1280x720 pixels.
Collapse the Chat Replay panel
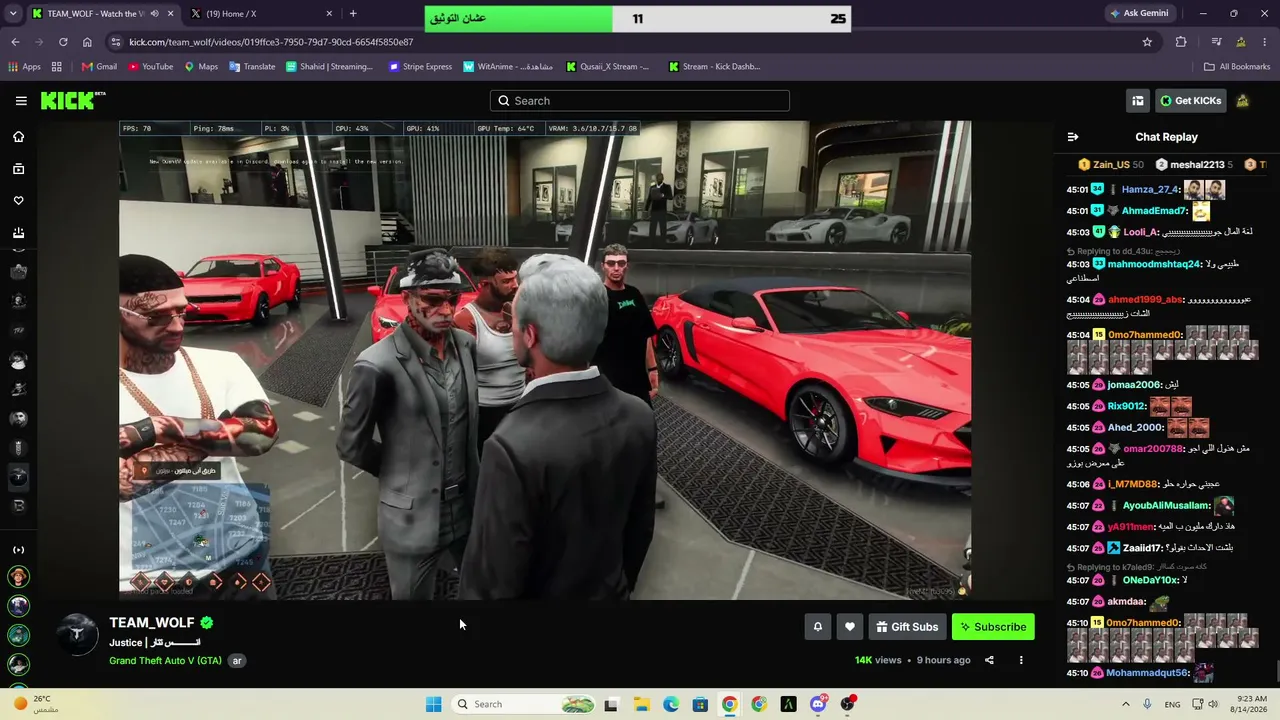point(1073,137)
